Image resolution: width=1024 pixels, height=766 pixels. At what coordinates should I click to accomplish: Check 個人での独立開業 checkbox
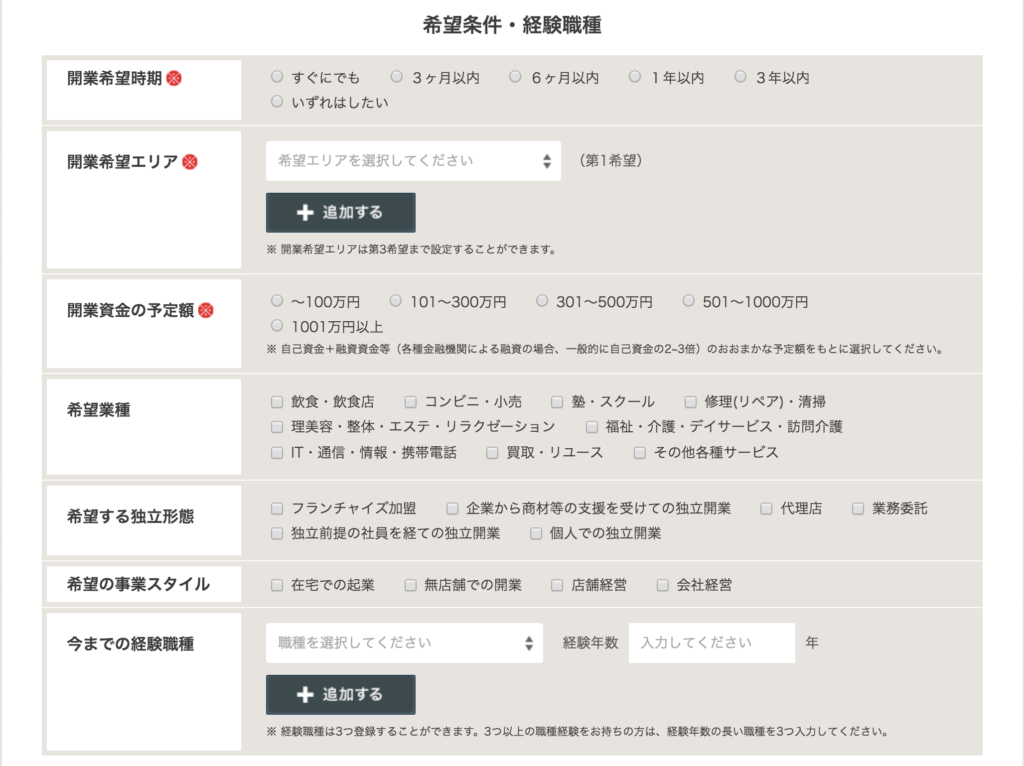536,534
